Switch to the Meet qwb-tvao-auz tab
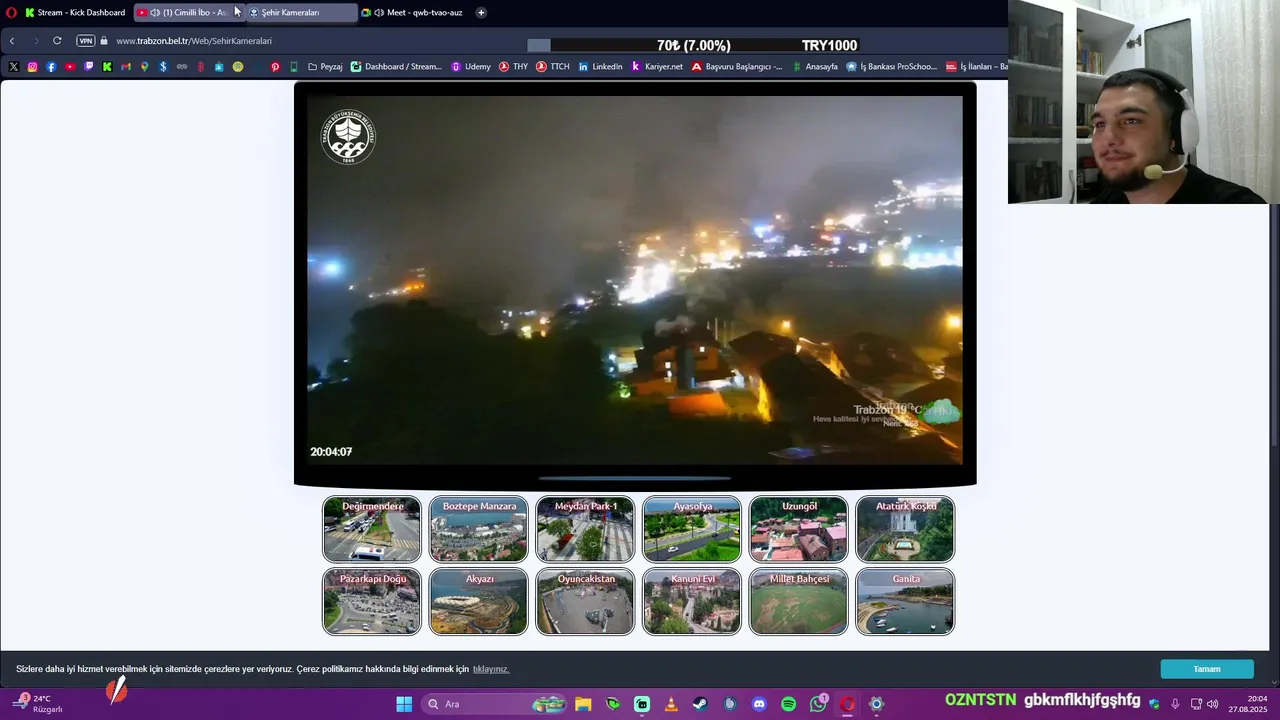 (414, 13)
